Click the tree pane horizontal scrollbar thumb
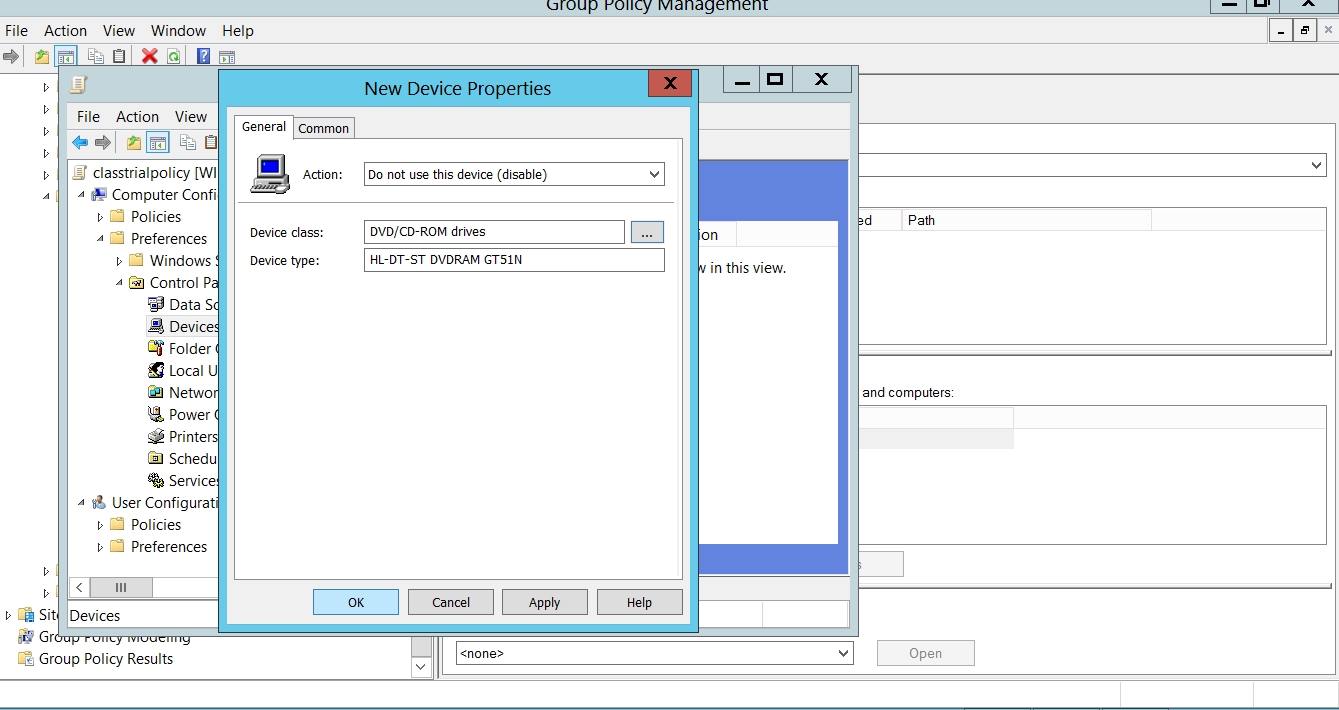1339x710 pixels. click(x=121, y=588)
